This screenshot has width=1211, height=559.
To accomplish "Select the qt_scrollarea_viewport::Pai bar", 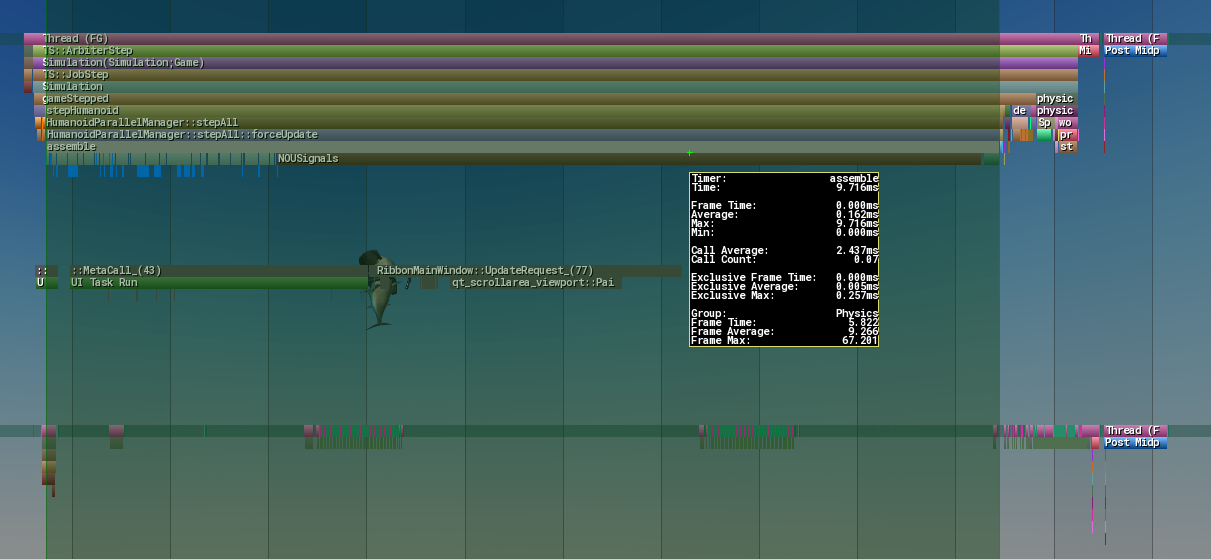I will coord(535,282).
